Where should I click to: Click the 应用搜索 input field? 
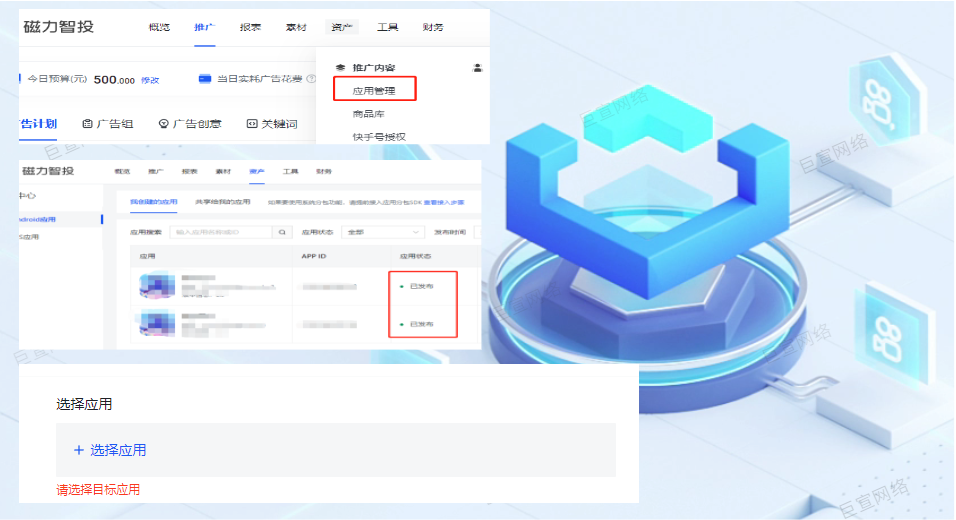point(222,232)
